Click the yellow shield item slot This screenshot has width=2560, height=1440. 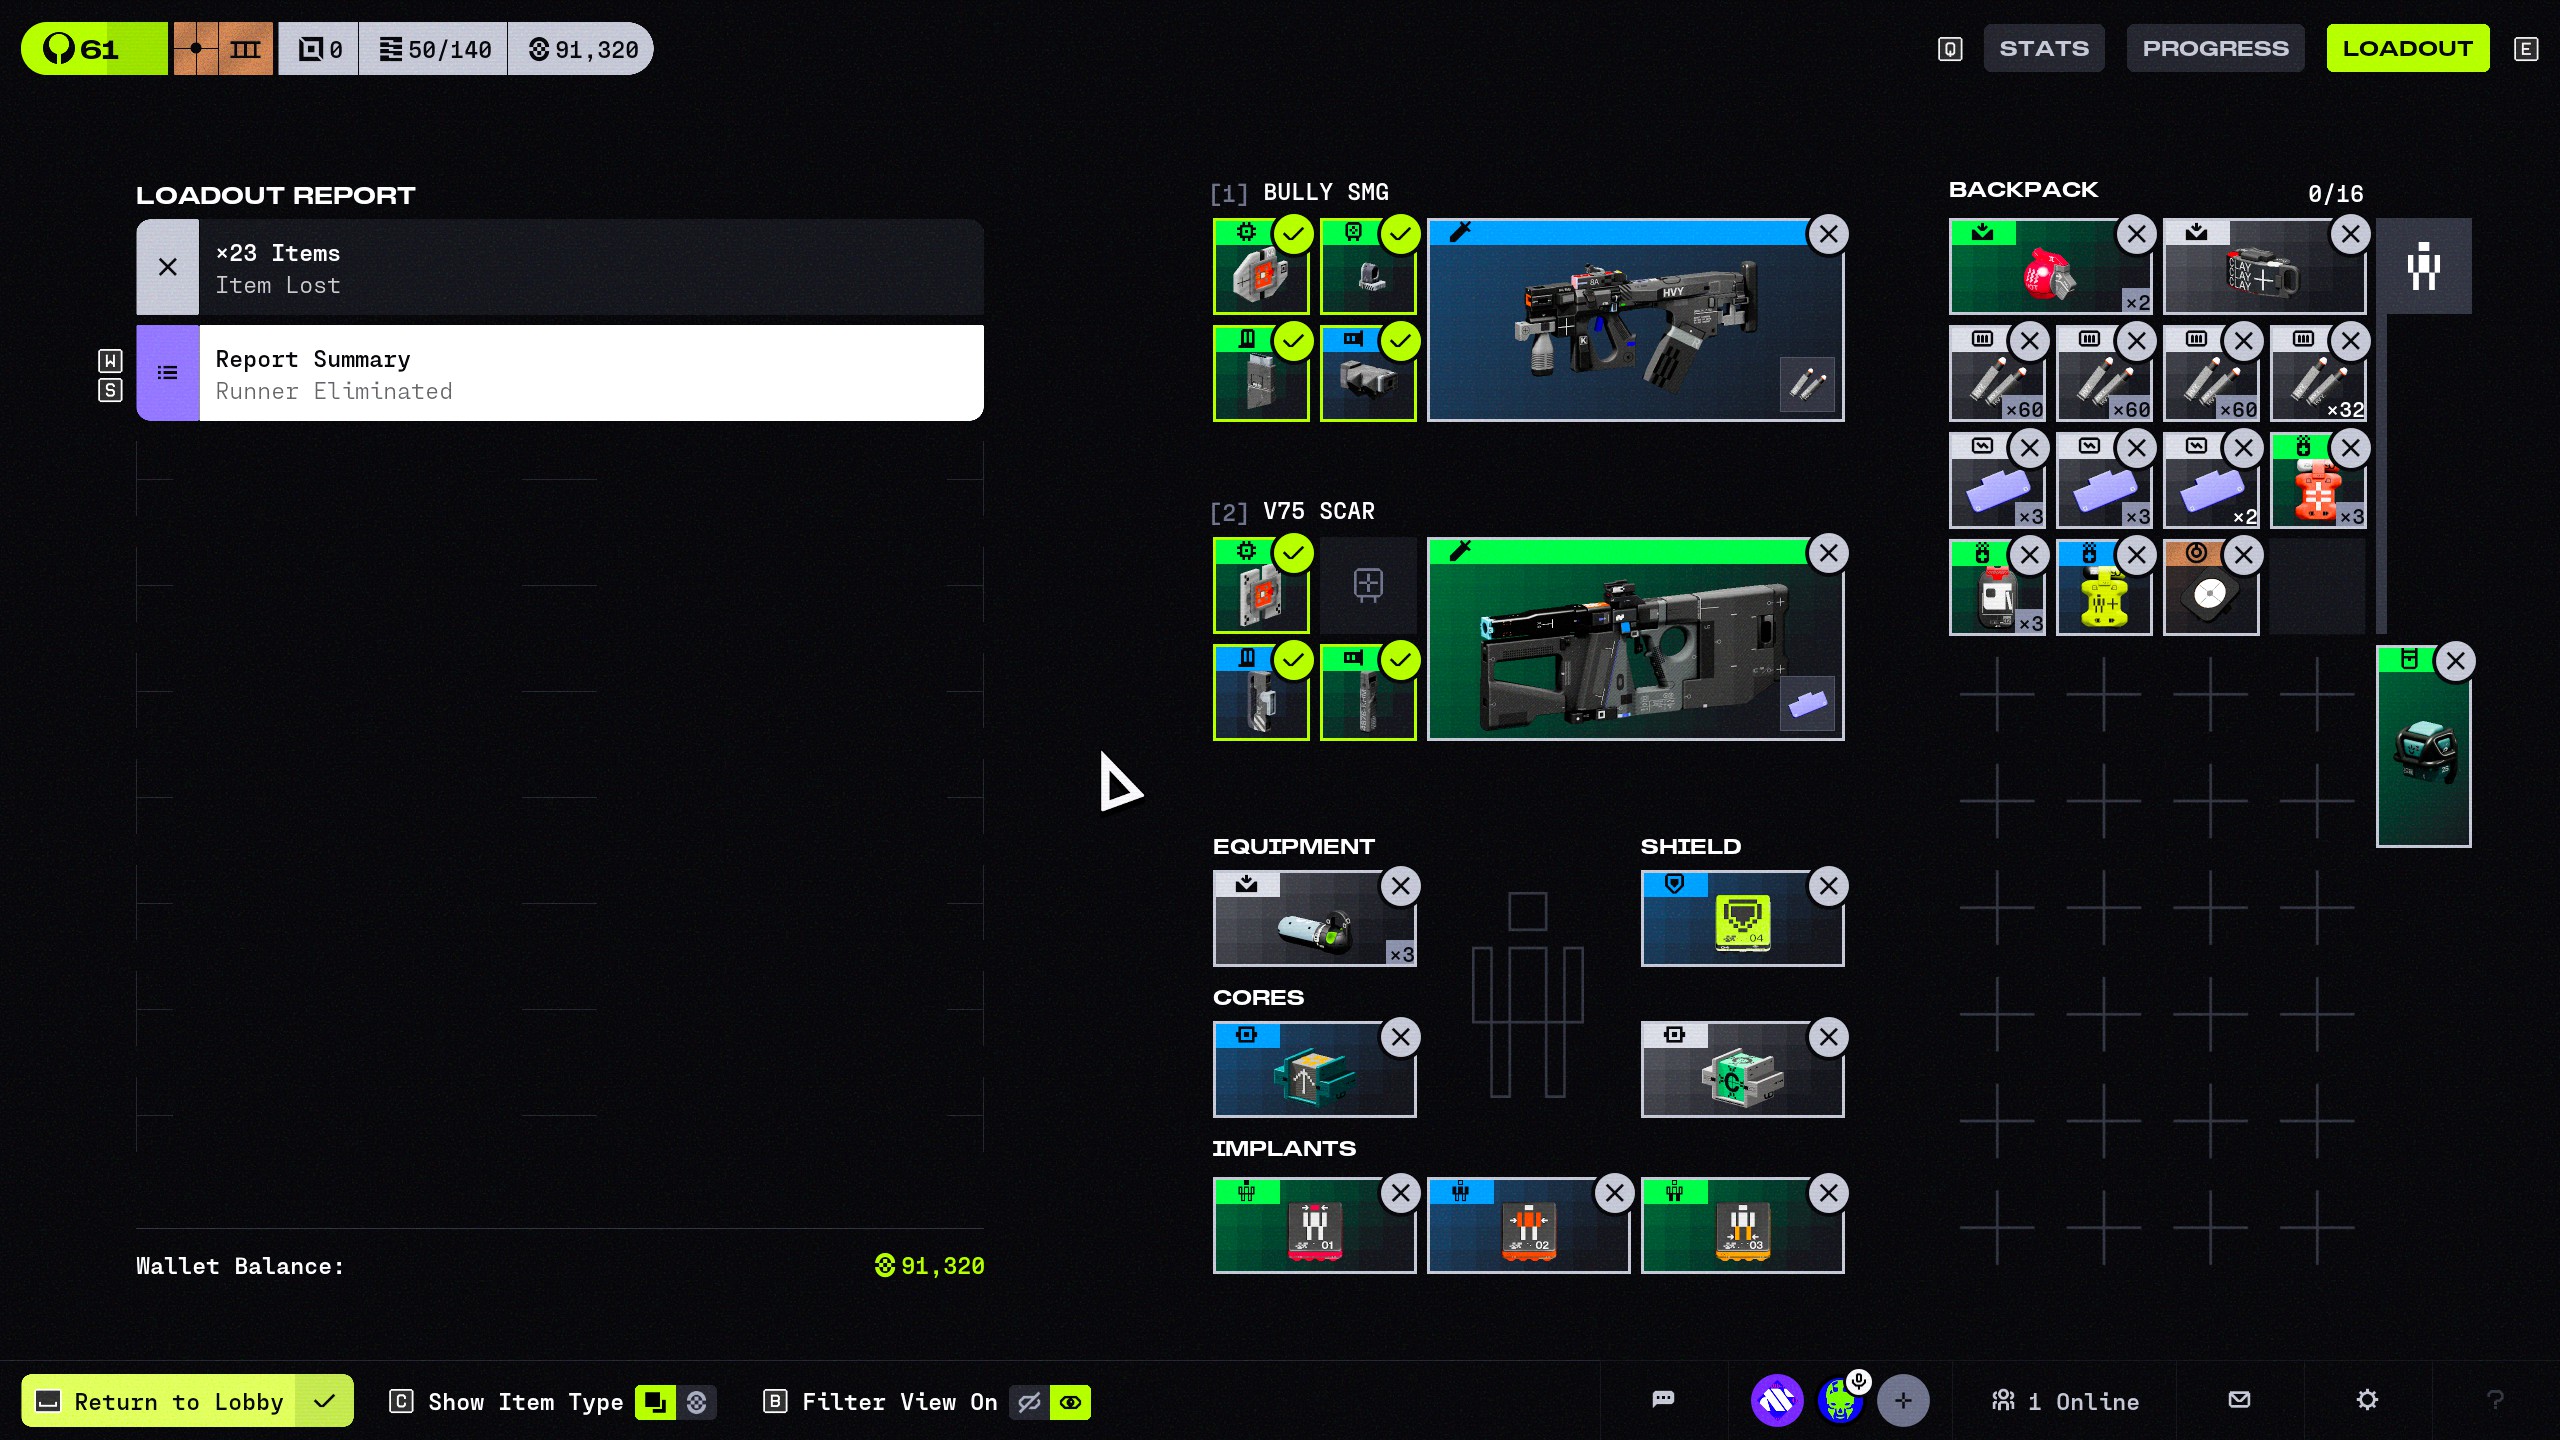click(x=1741, y=920)
